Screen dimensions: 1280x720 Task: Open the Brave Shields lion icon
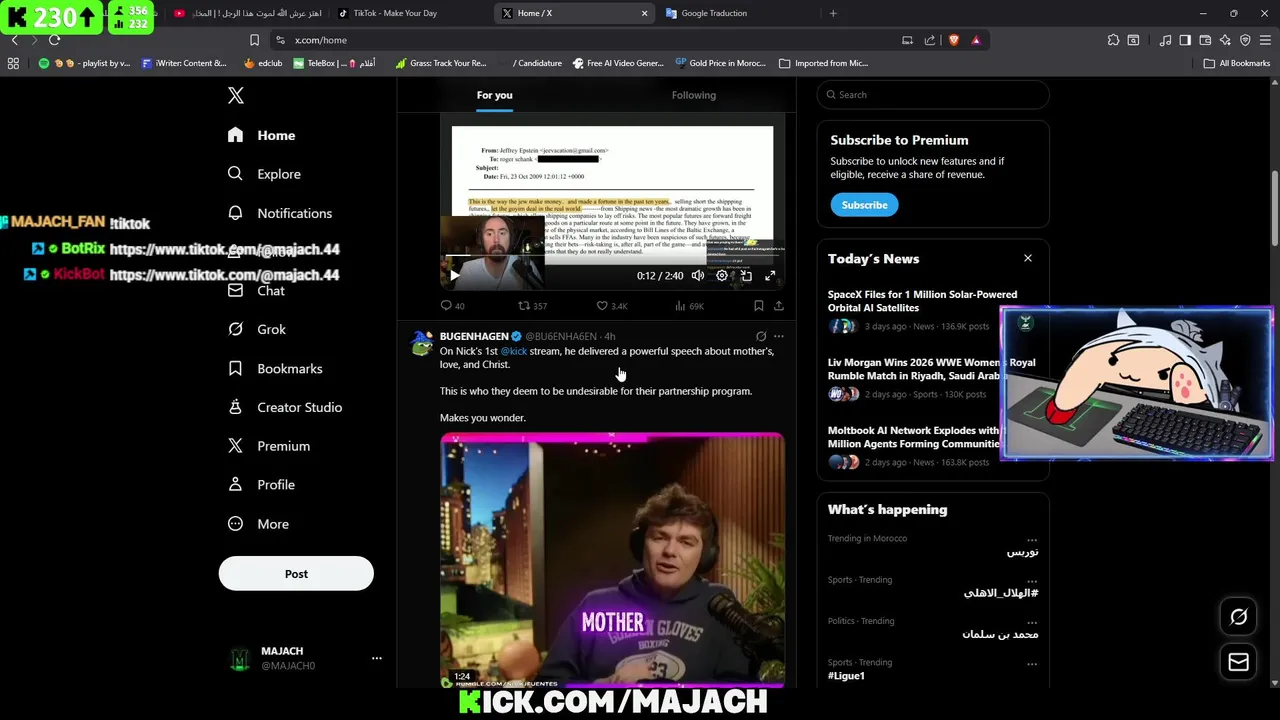[953, 40]
